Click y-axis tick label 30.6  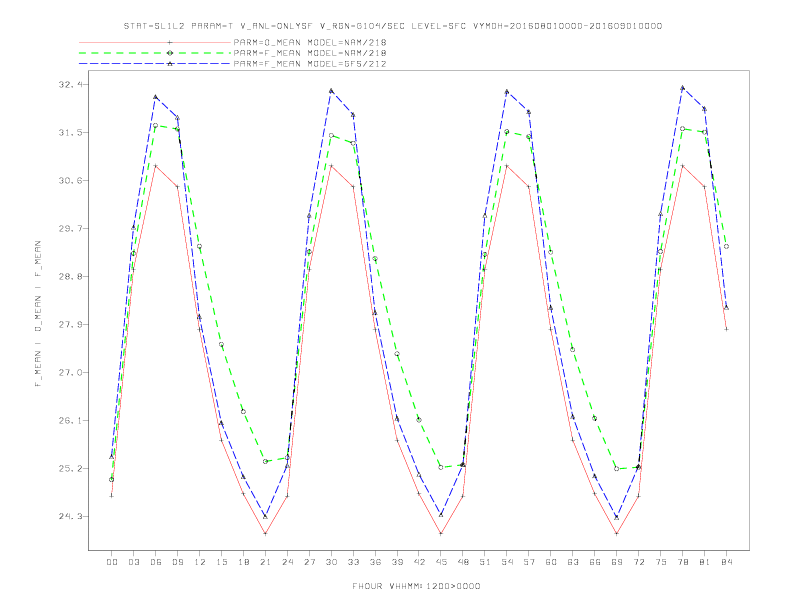(x=70, y=180)
